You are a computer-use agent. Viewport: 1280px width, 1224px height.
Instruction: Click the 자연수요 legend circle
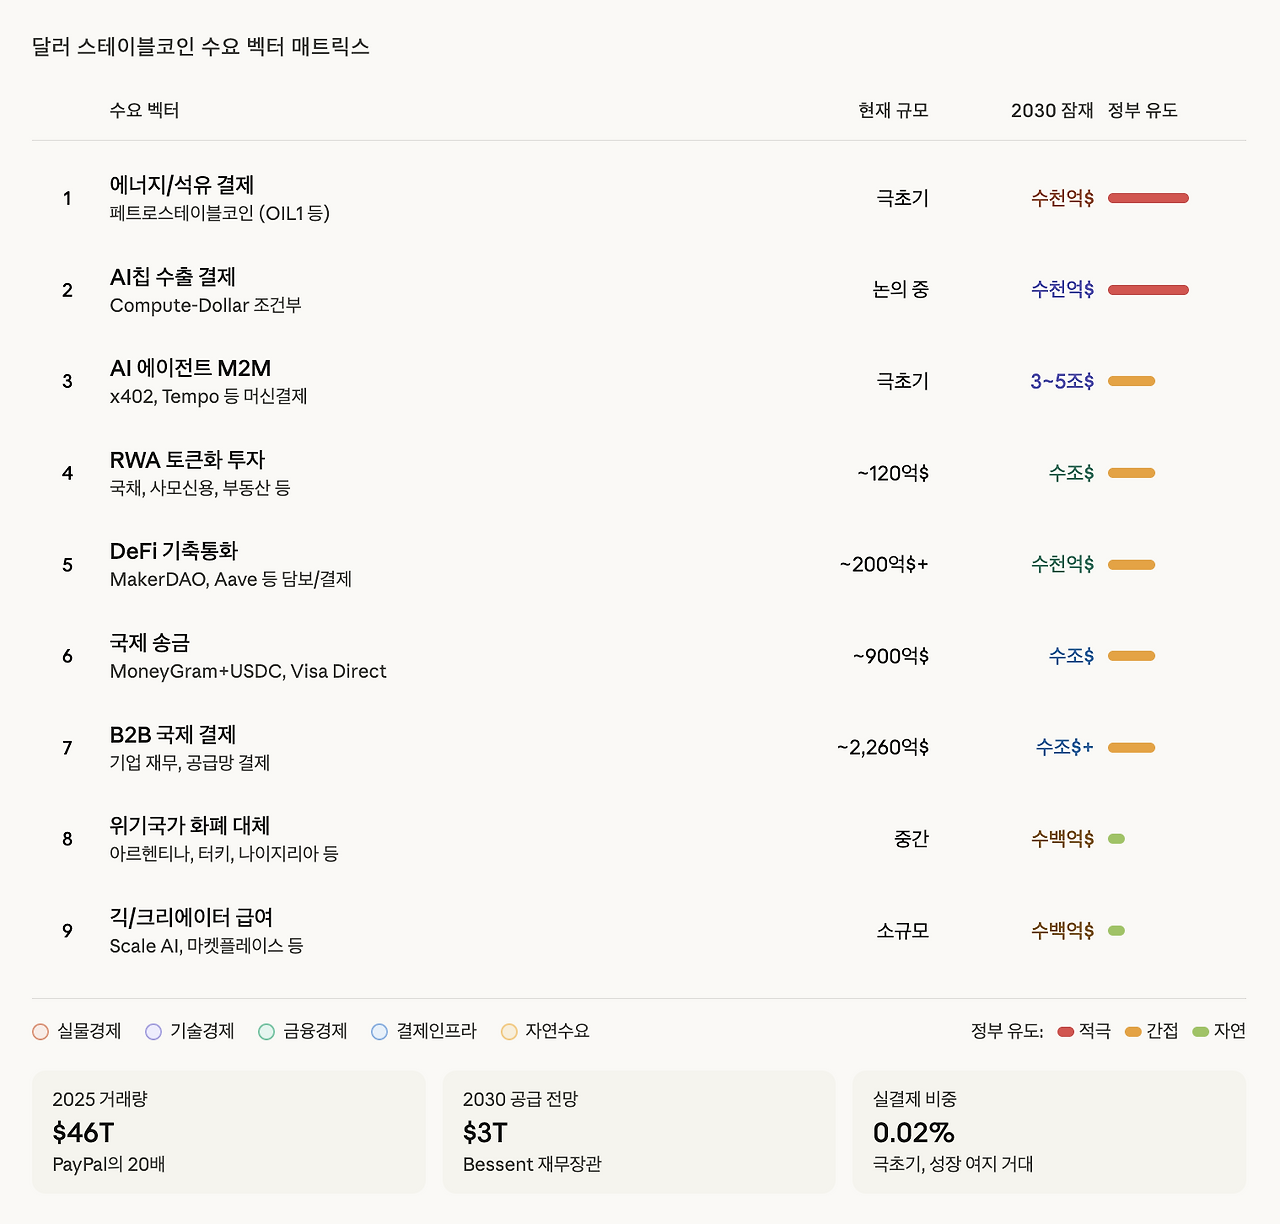point(509,1031)
